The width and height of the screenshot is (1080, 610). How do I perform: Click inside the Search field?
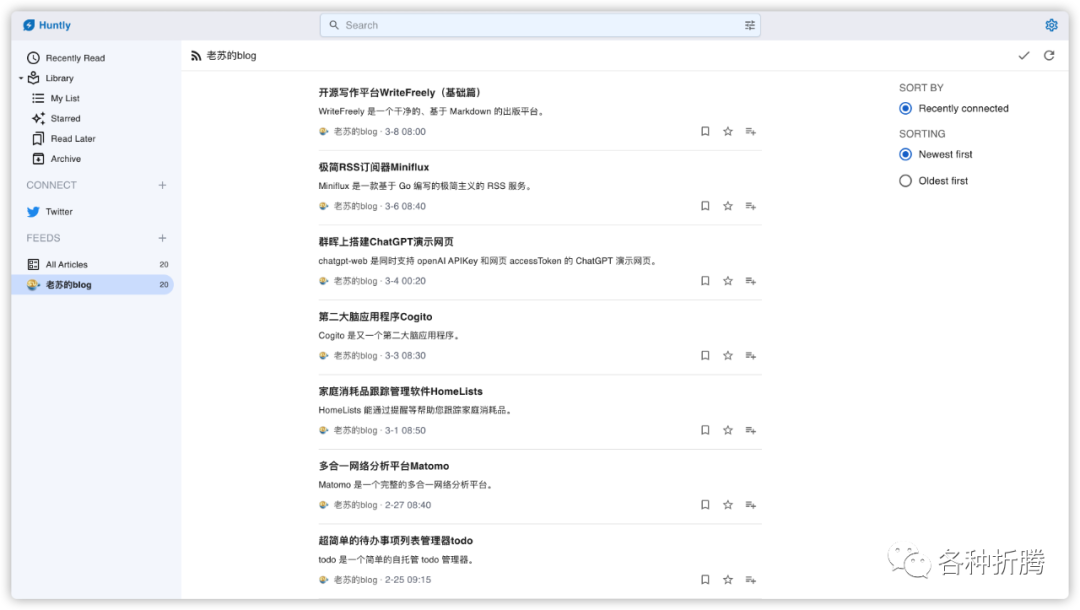tap(540, 25)
